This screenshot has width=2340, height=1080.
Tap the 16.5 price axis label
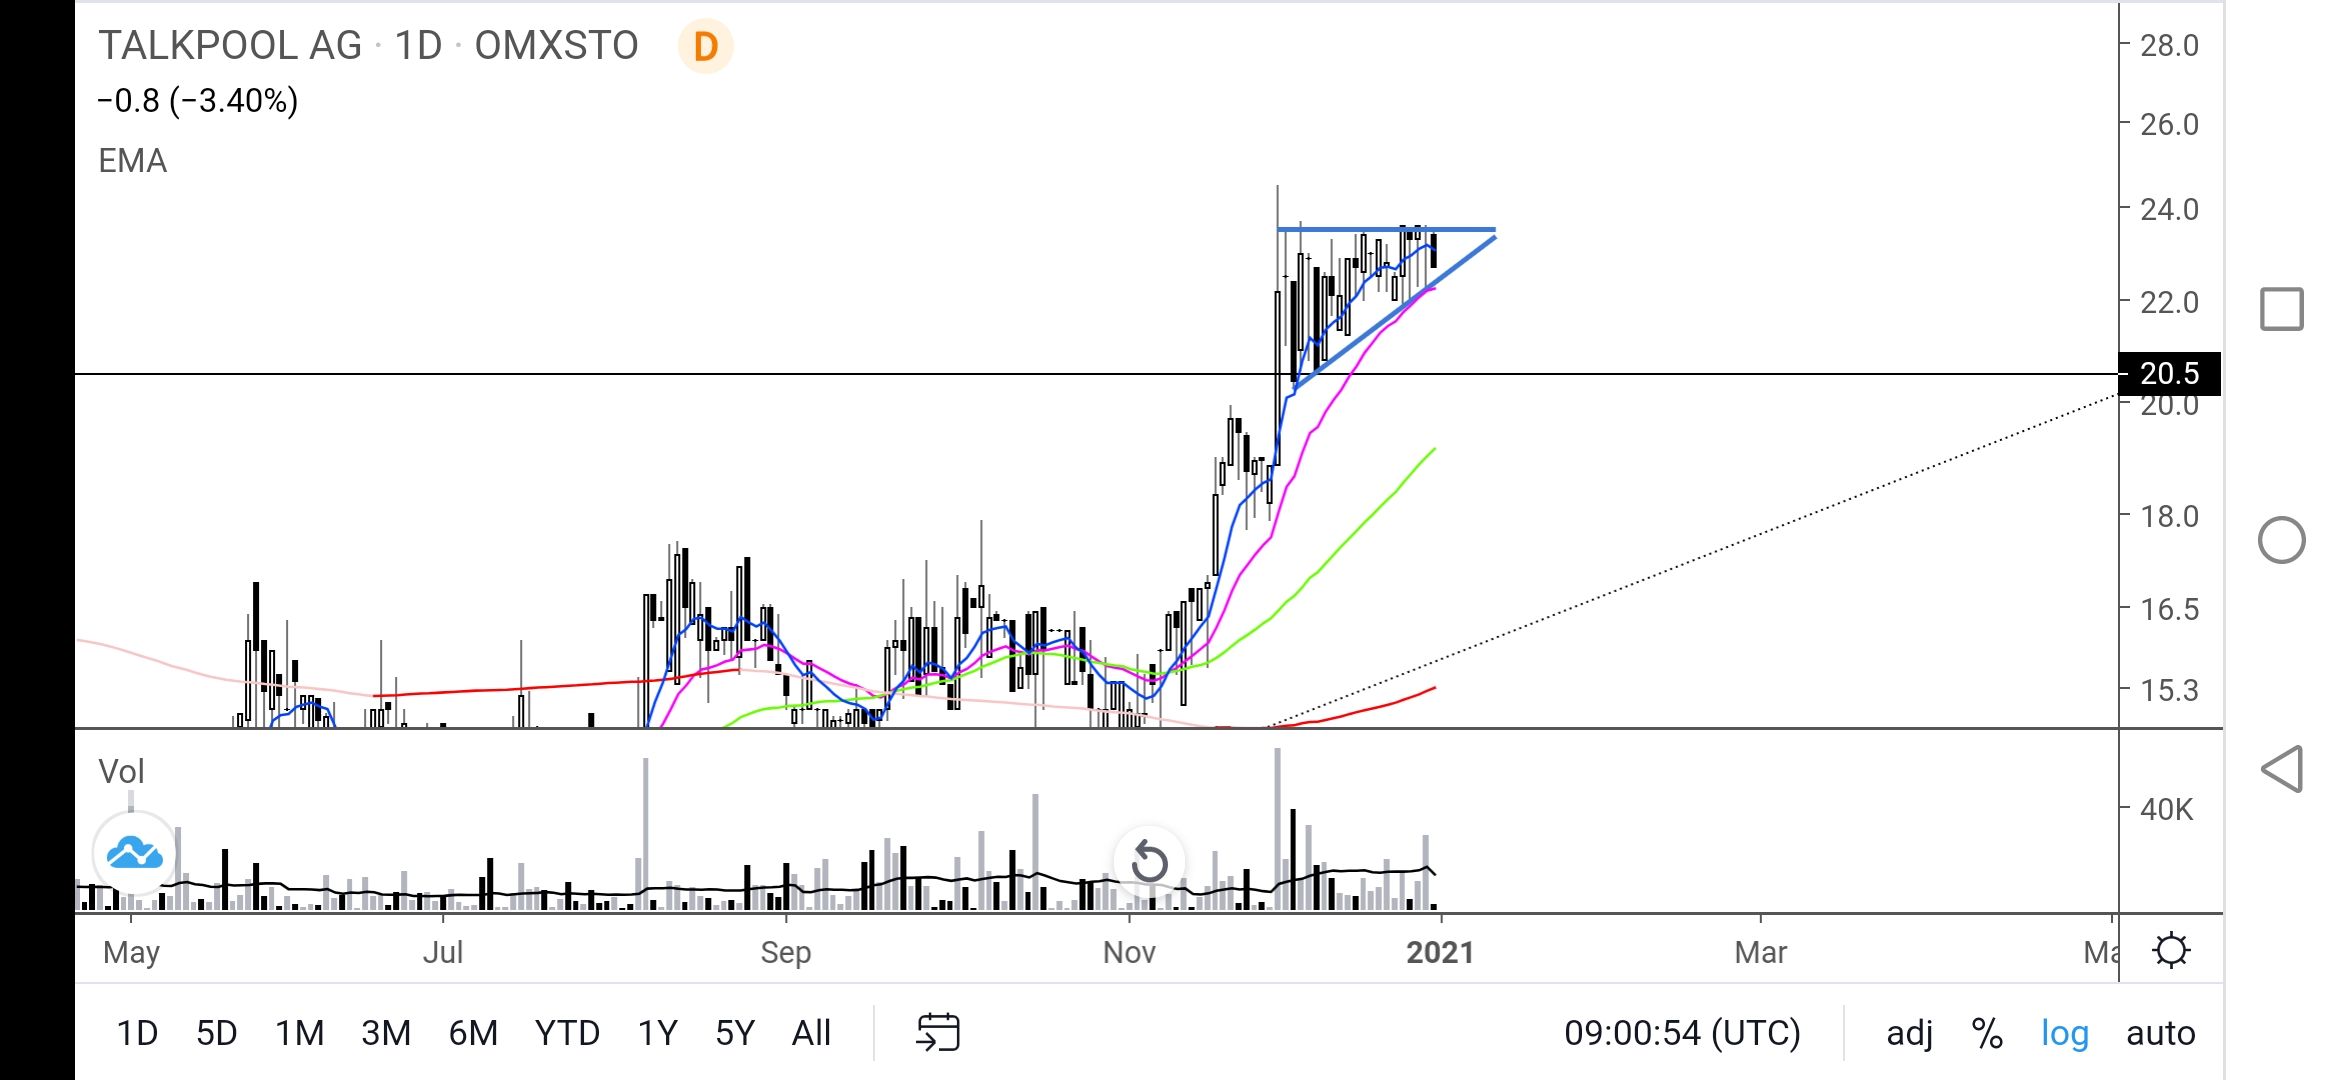coord(2169,609)
